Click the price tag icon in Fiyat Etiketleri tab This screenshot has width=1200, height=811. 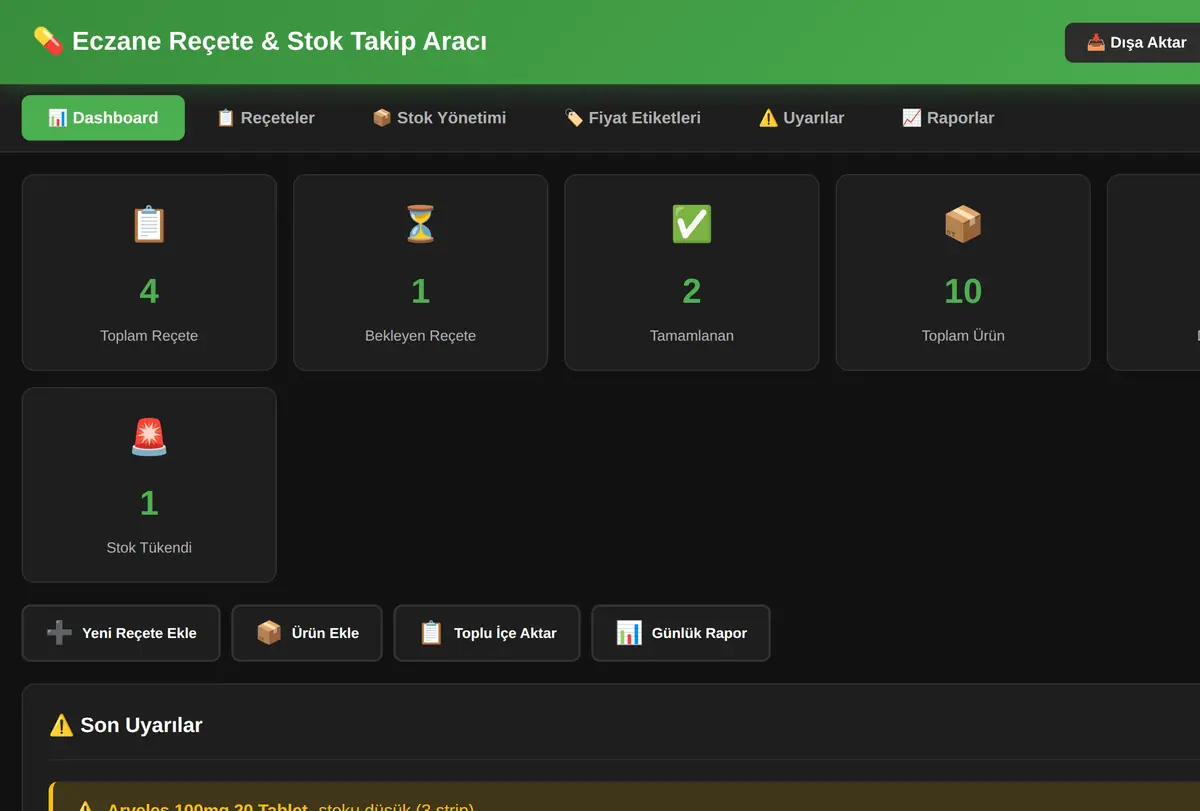click(574, 118)
